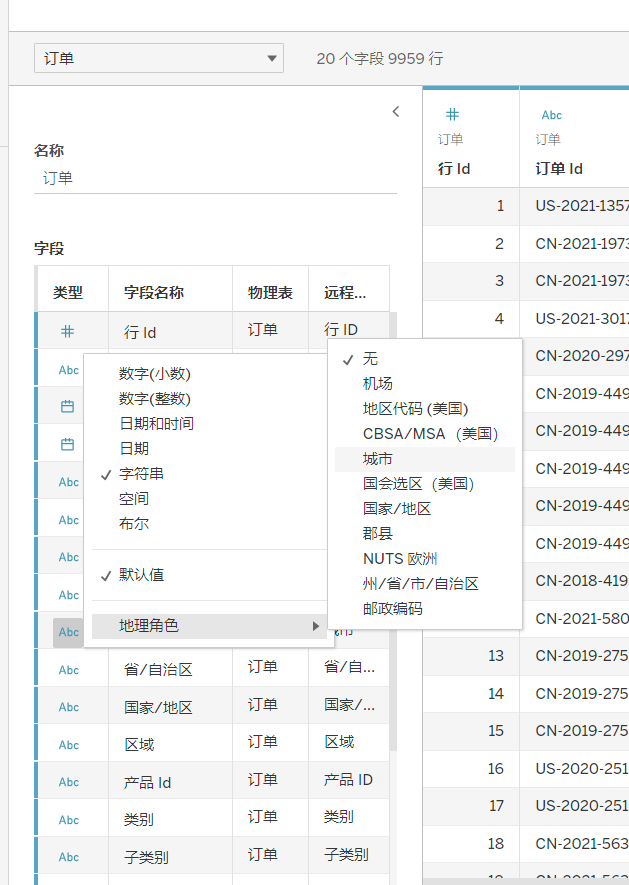Viewport: 629px width, 885px height.
Task: Click the 订单 physical table cell in 区域 row
Action: 270,742
